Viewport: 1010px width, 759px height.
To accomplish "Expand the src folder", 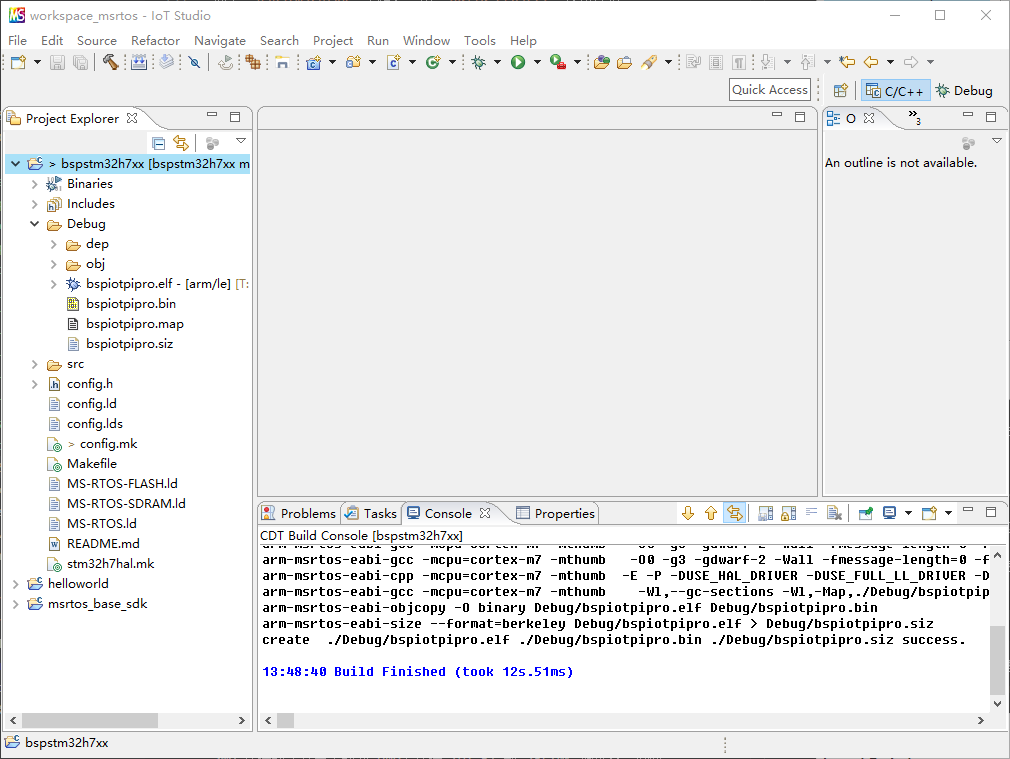I will pos(35,364).
